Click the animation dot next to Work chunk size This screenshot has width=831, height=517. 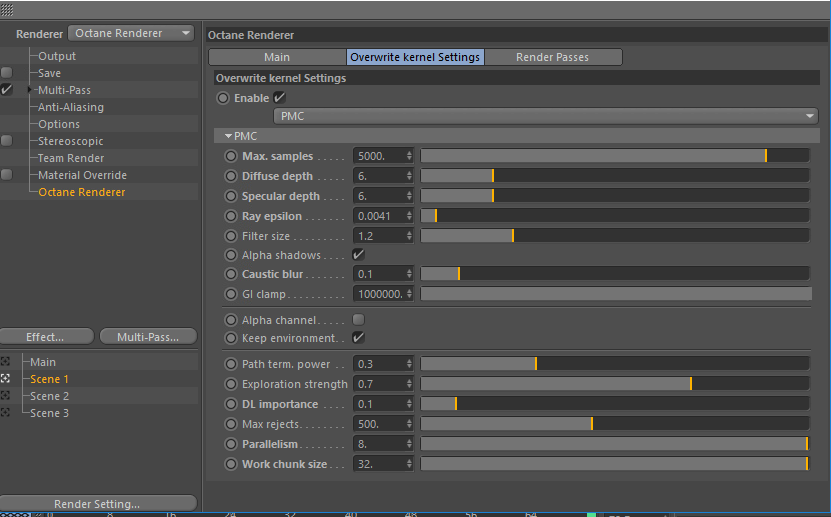pyautogui.click(x=231, y=464)
